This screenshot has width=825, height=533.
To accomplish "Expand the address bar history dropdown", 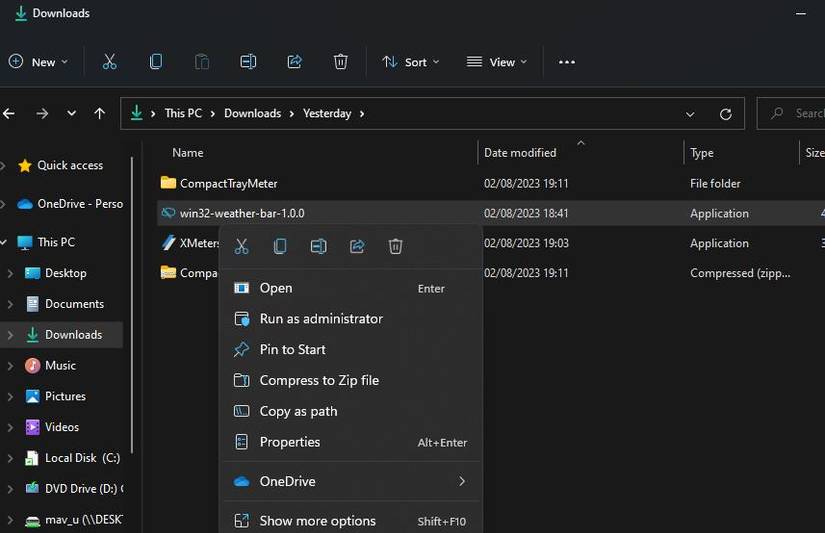I will tap(690, 114).
